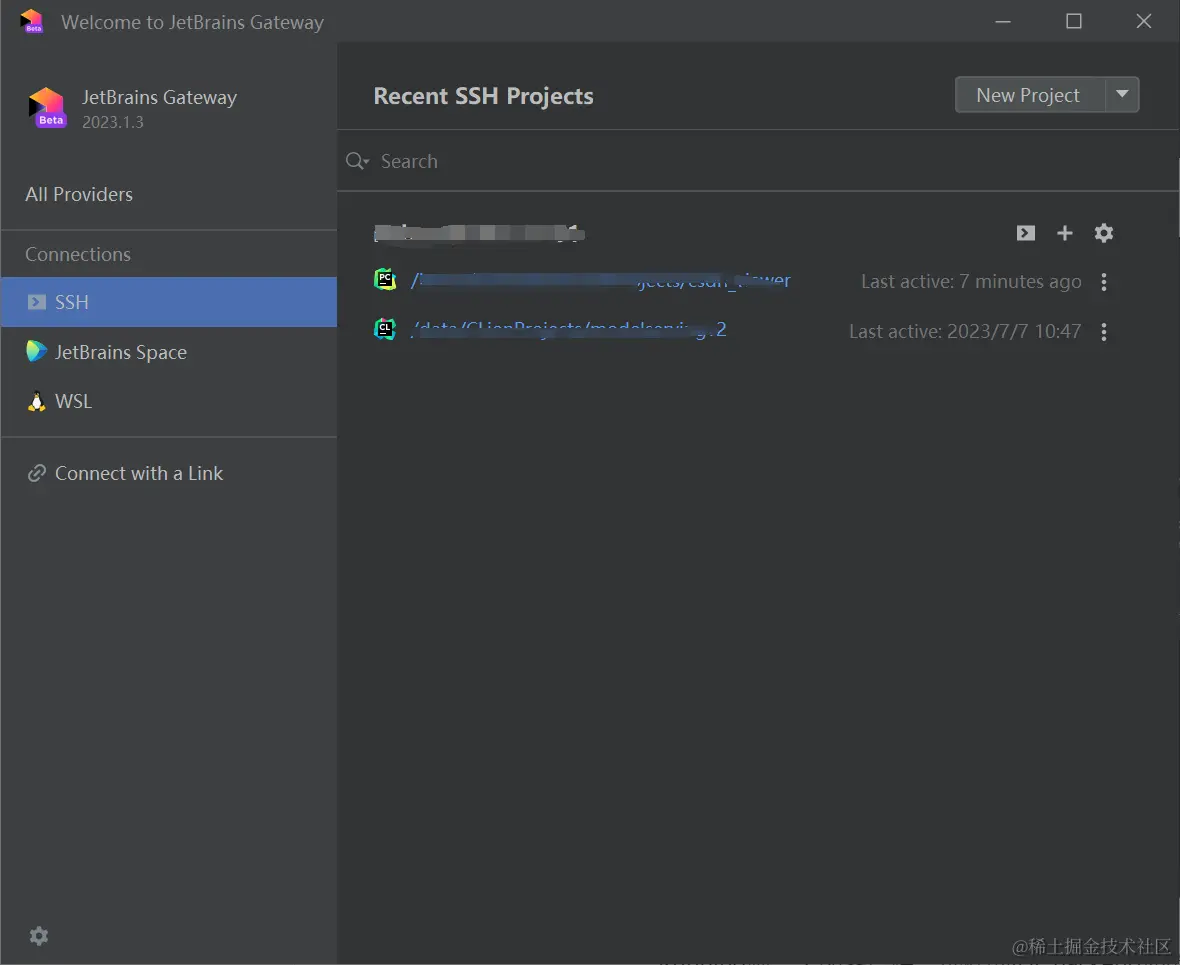Click 'Last active: 2023/7/7 10:47' text
This screenshot has width=1180, height=965.
tap(965, 331)
